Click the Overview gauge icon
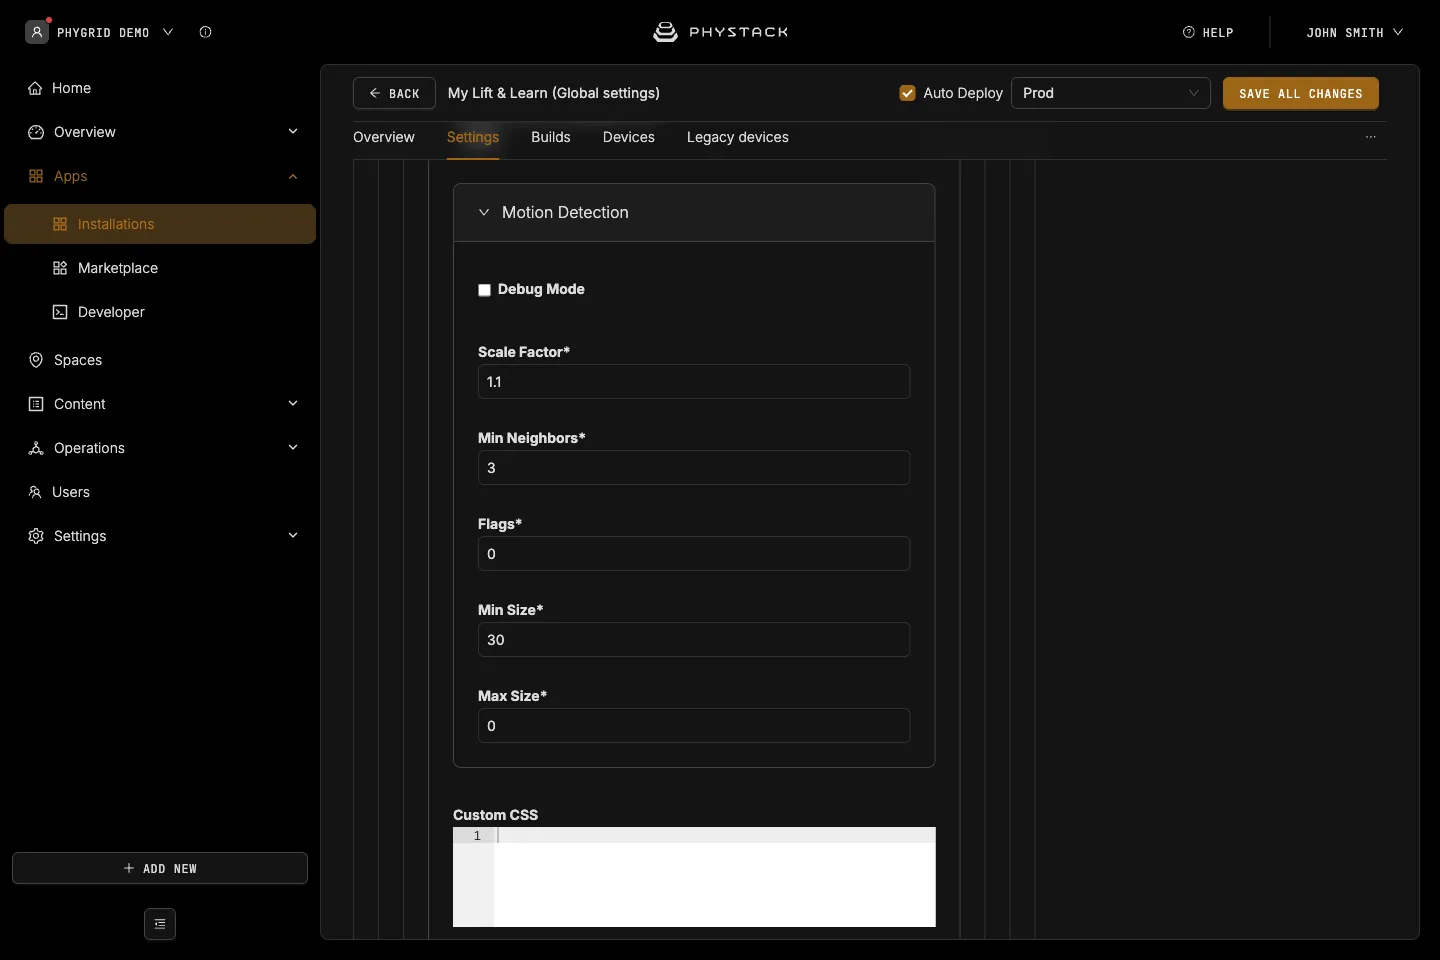Image resolution: width=1440 pixels, height=960 pixels. pos(36,132)
